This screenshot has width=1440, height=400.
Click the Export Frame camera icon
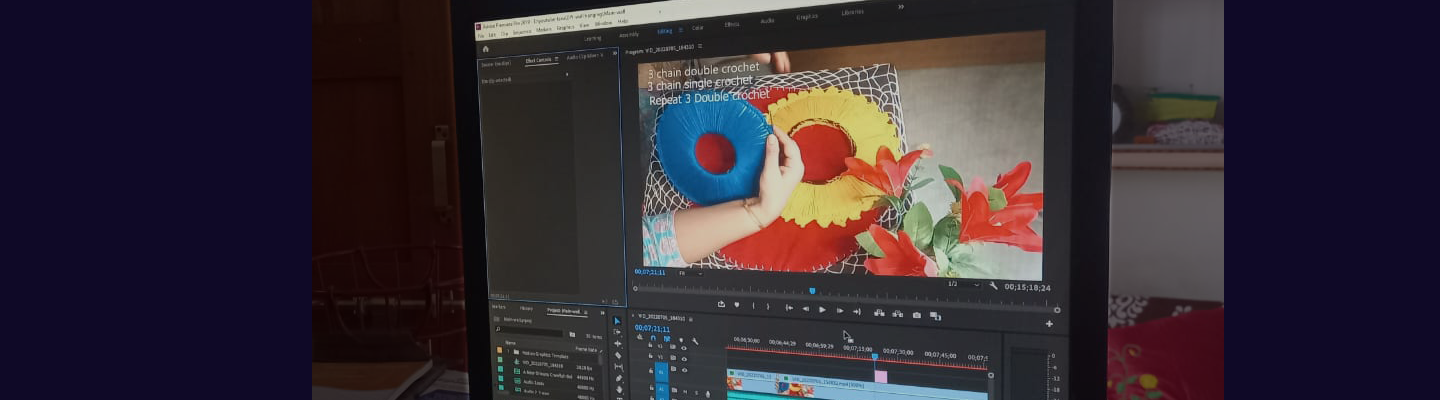917,315
